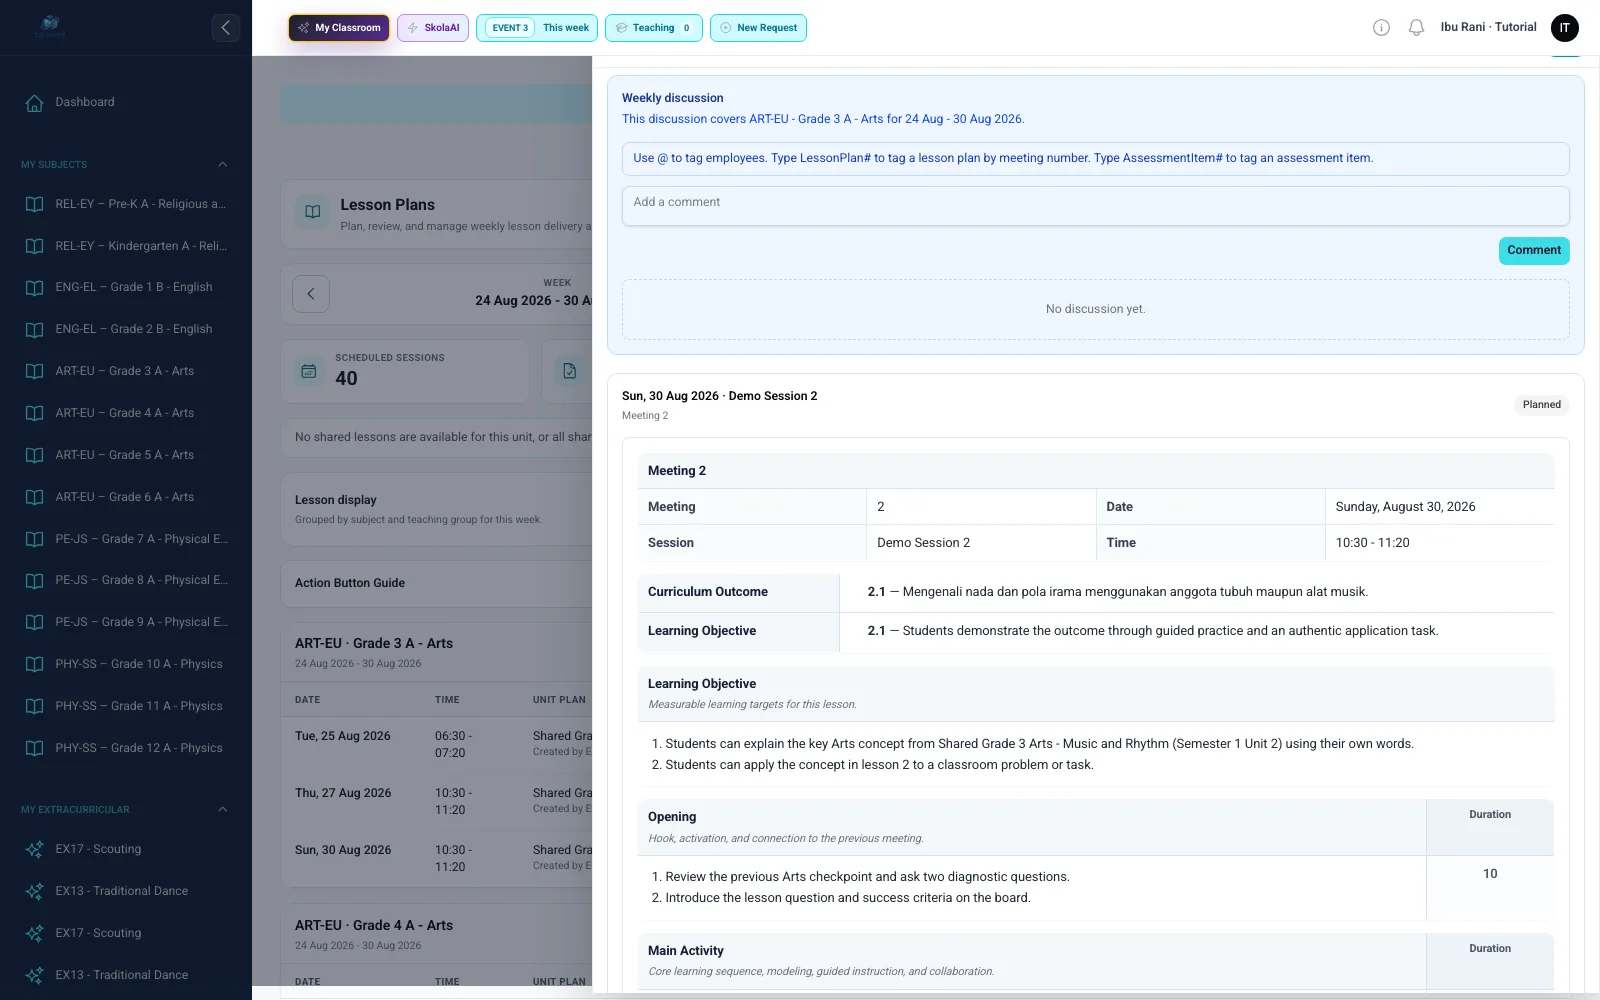Click the book icon for ENG-EL Grade 2 B
1600x1000 pixels.
click(34, 330)
